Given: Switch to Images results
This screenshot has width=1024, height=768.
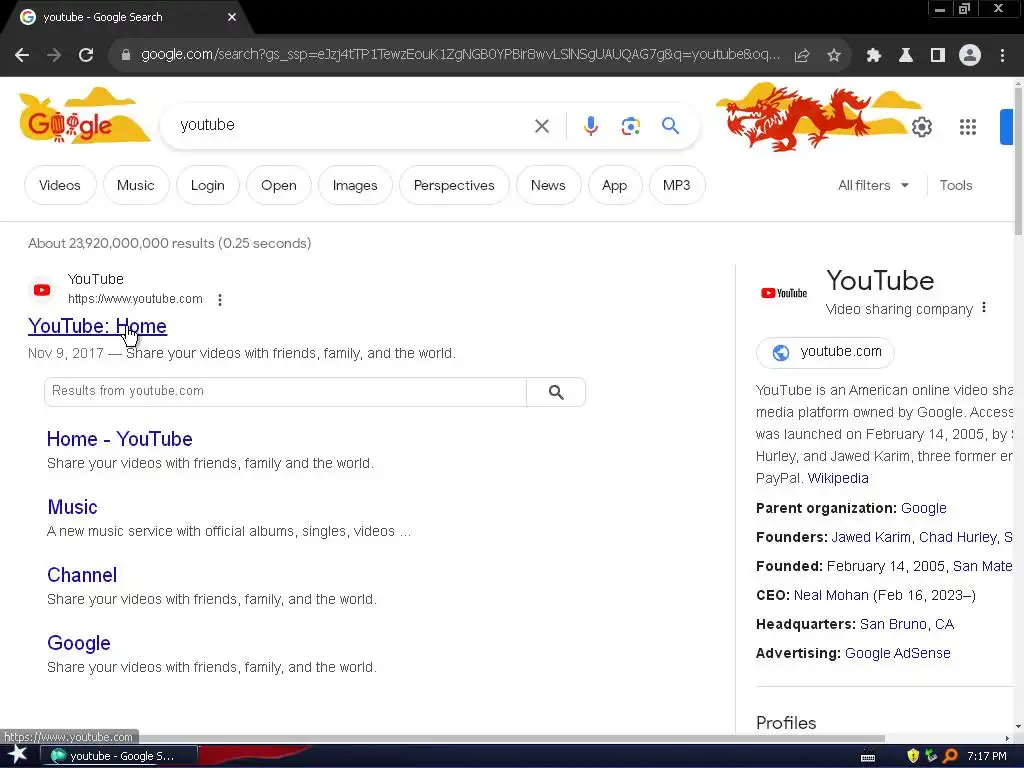Looking at the screenshot, I should point(355,185).
